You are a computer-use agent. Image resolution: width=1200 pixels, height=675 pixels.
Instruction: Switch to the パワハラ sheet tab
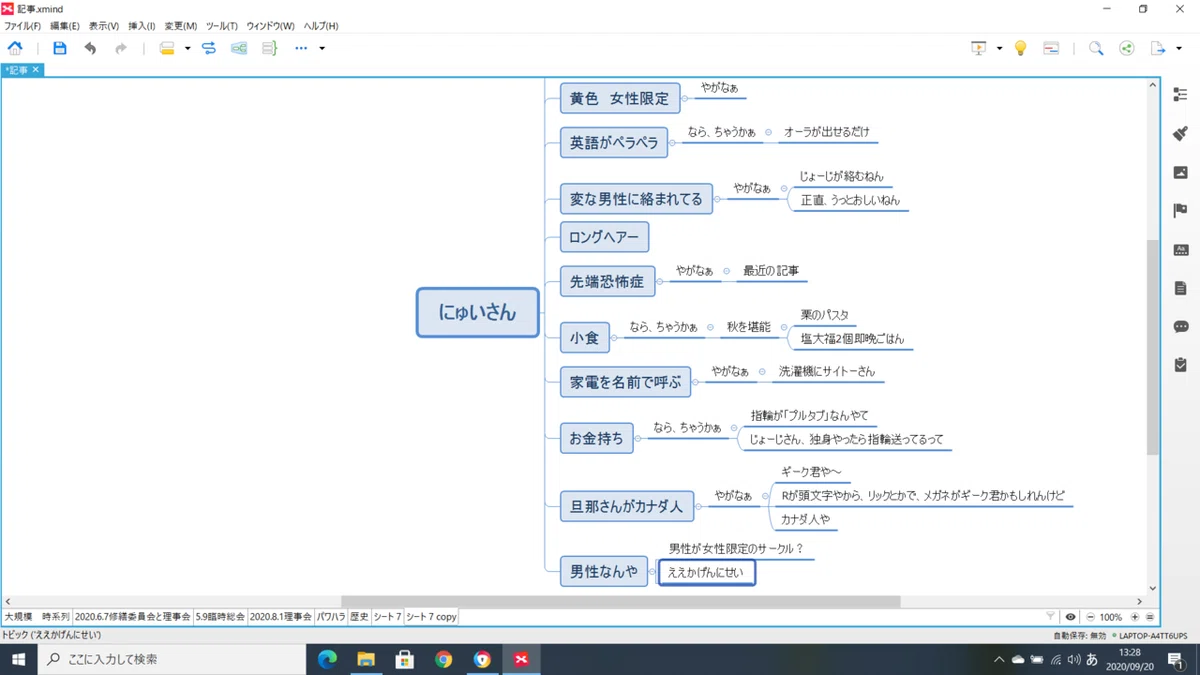(331, 617)
